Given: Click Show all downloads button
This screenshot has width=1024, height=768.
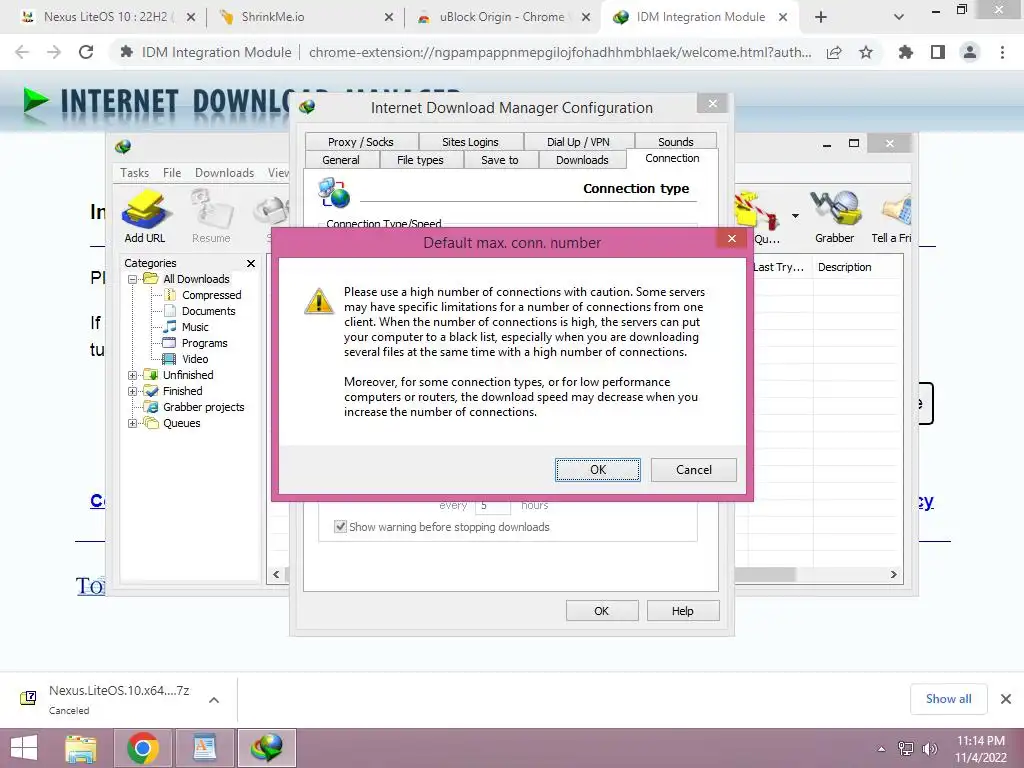Looking at the screenshot, I should [x=948, y=699].
